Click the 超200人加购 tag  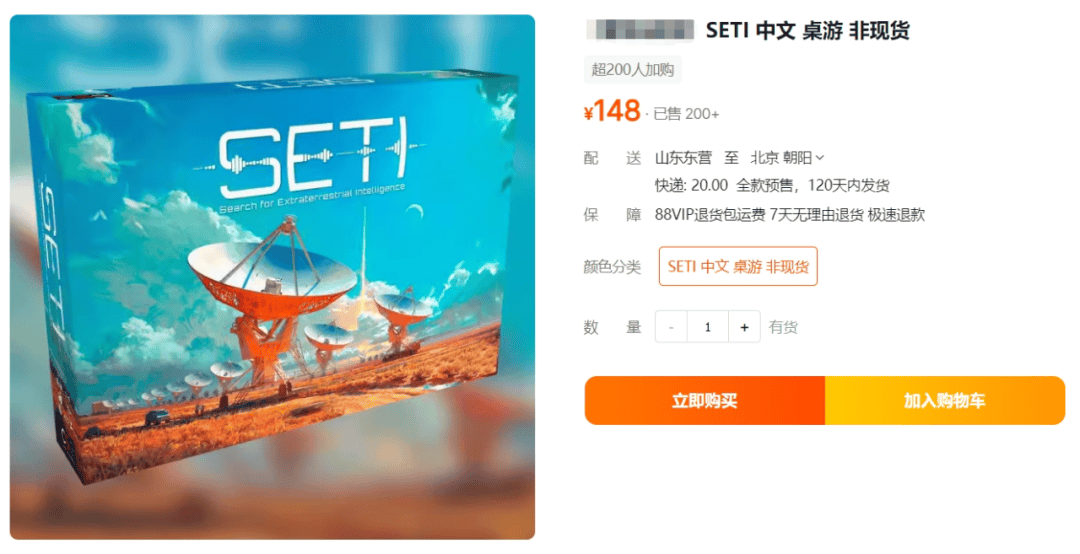pos(632,70)
